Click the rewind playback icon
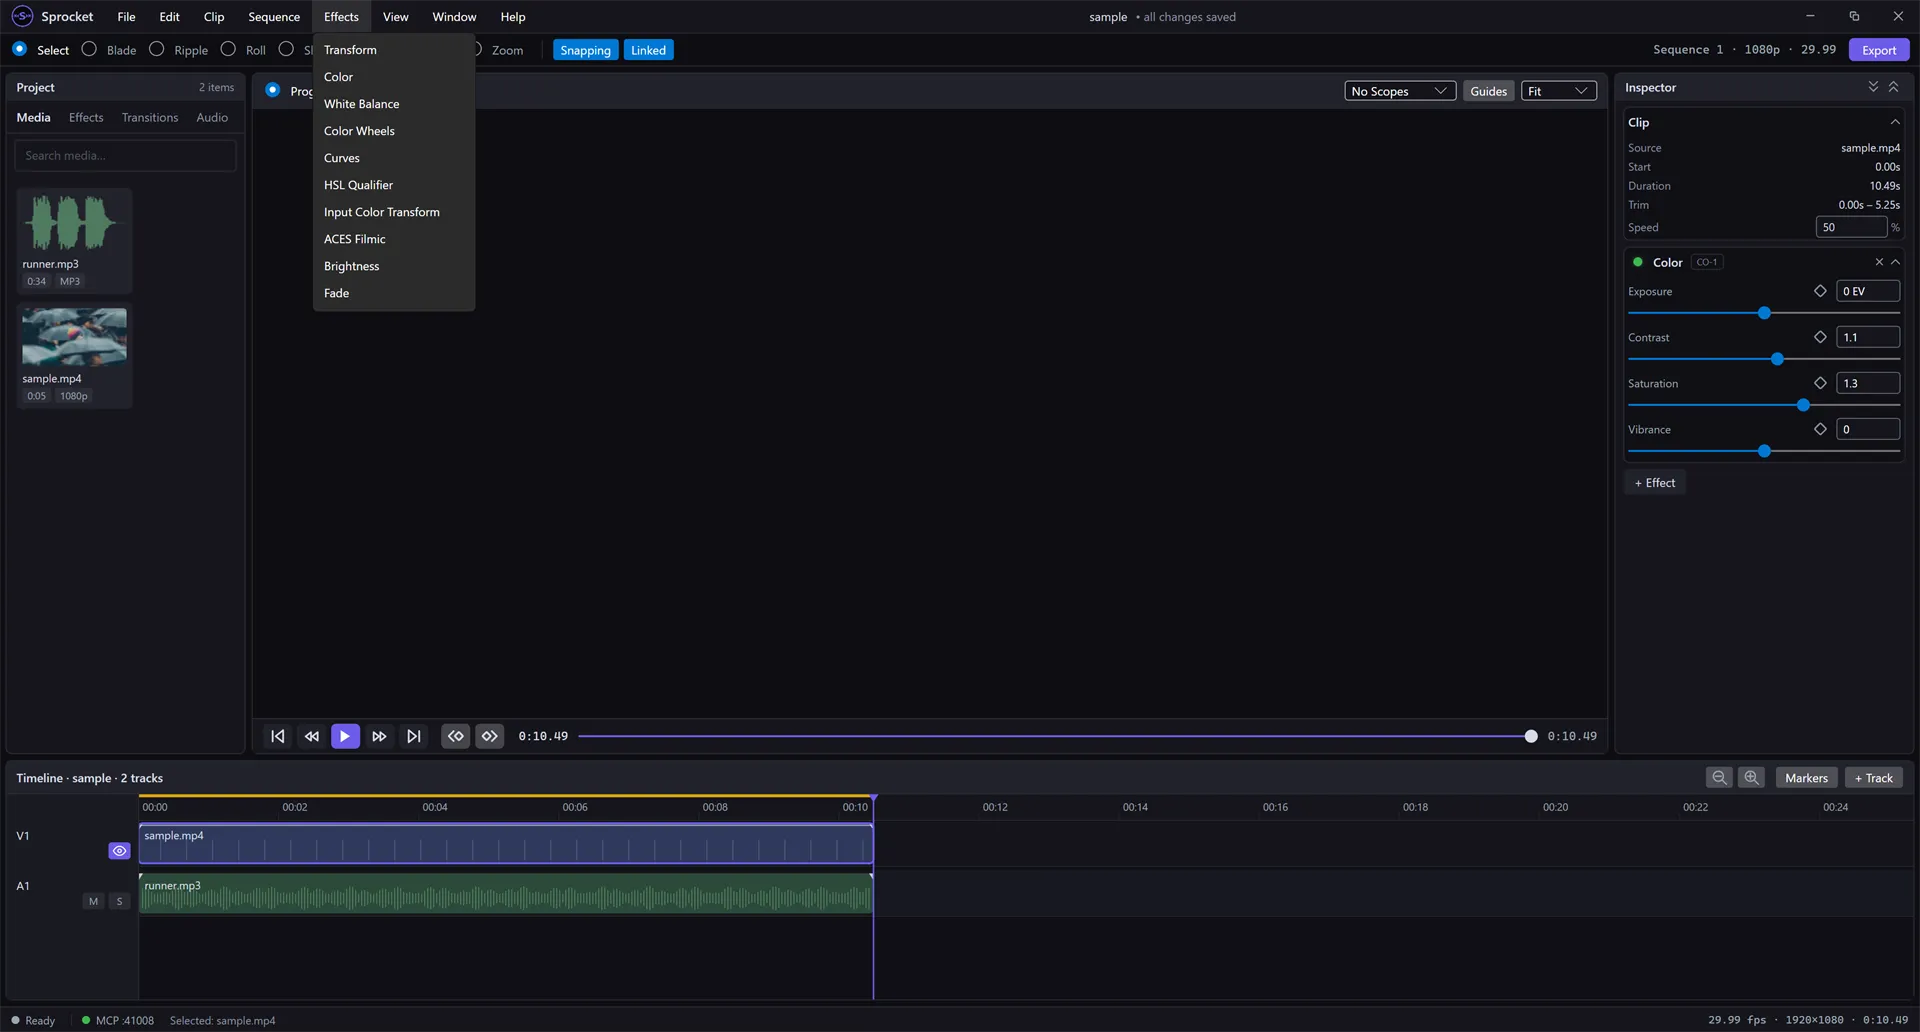 tap(312, 736)
